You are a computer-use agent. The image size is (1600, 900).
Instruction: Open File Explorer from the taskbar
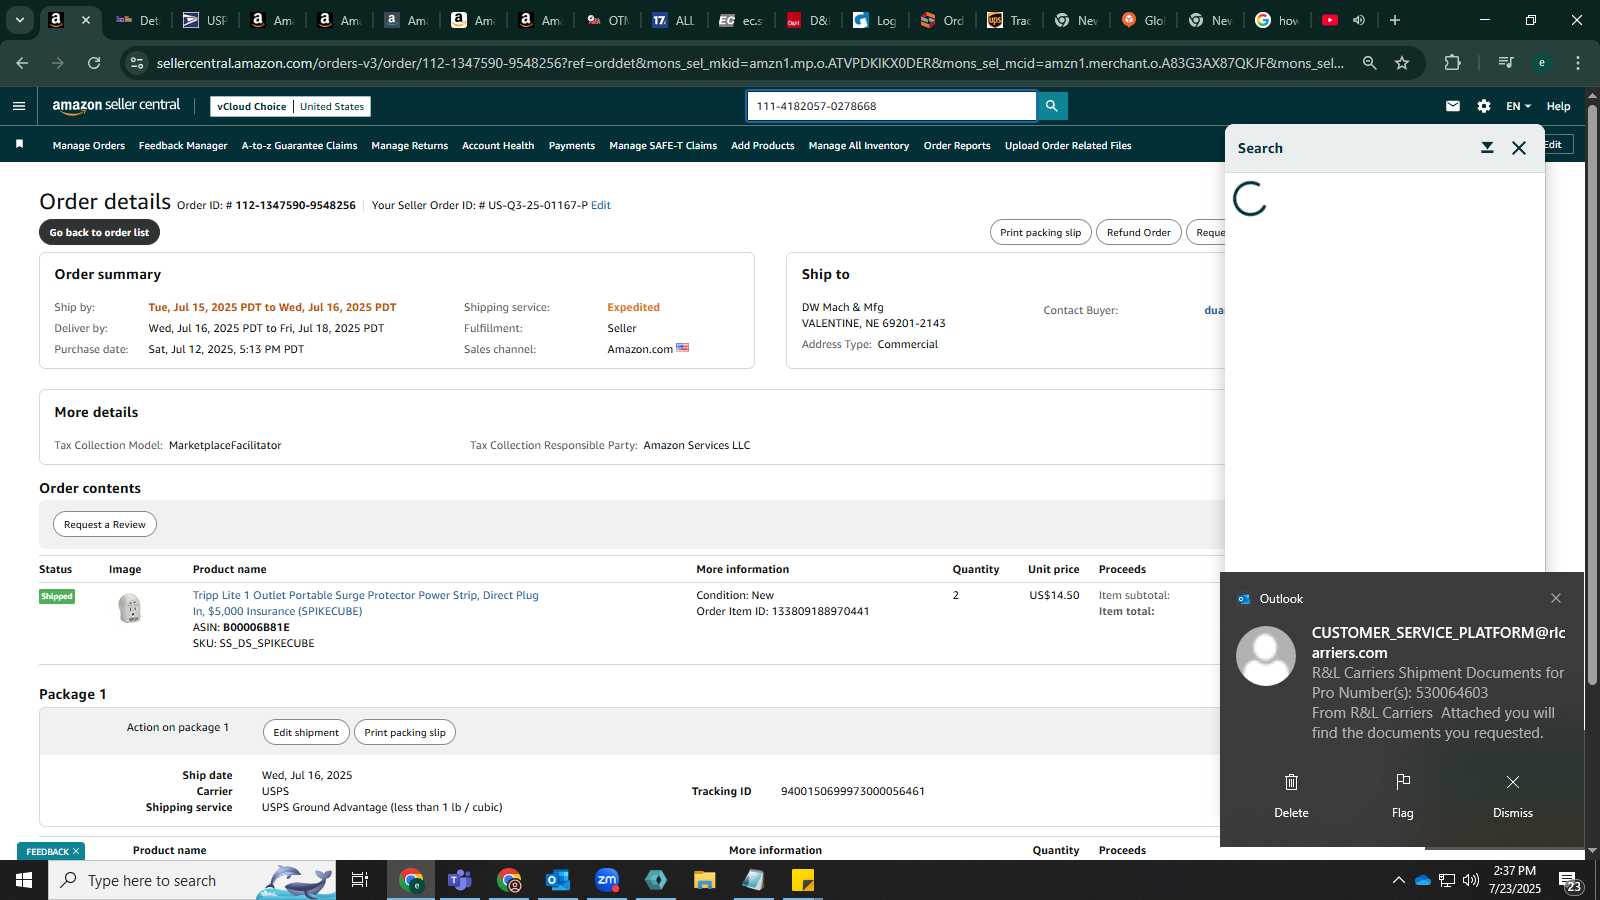pyautogui.click(x=705, y=880)
